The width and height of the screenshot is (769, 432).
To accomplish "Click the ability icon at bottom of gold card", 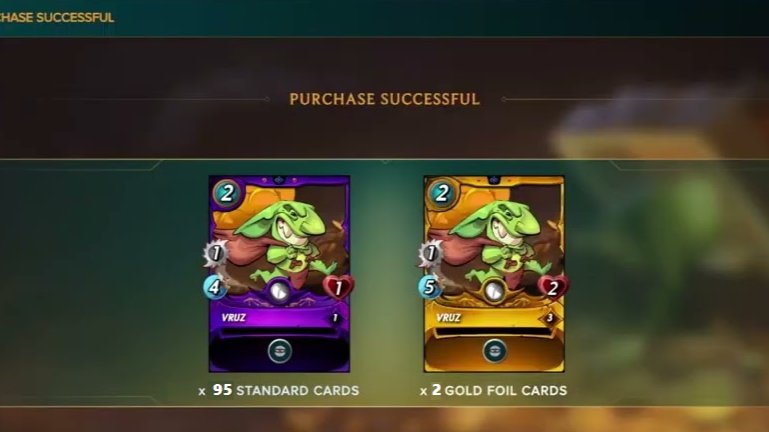I will (494, 352).
